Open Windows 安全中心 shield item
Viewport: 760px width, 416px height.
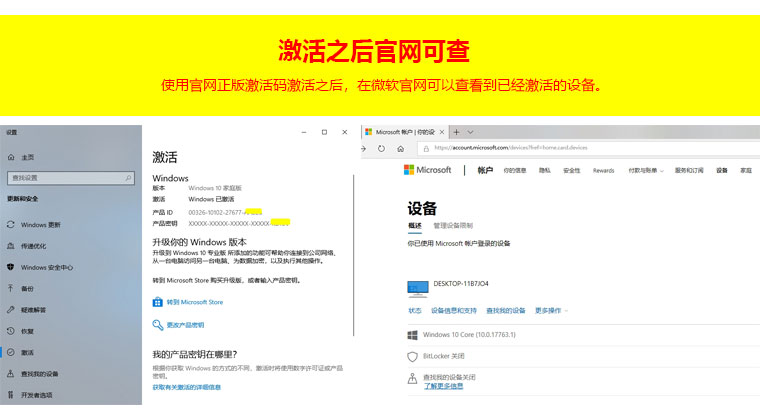coord(46,267)
